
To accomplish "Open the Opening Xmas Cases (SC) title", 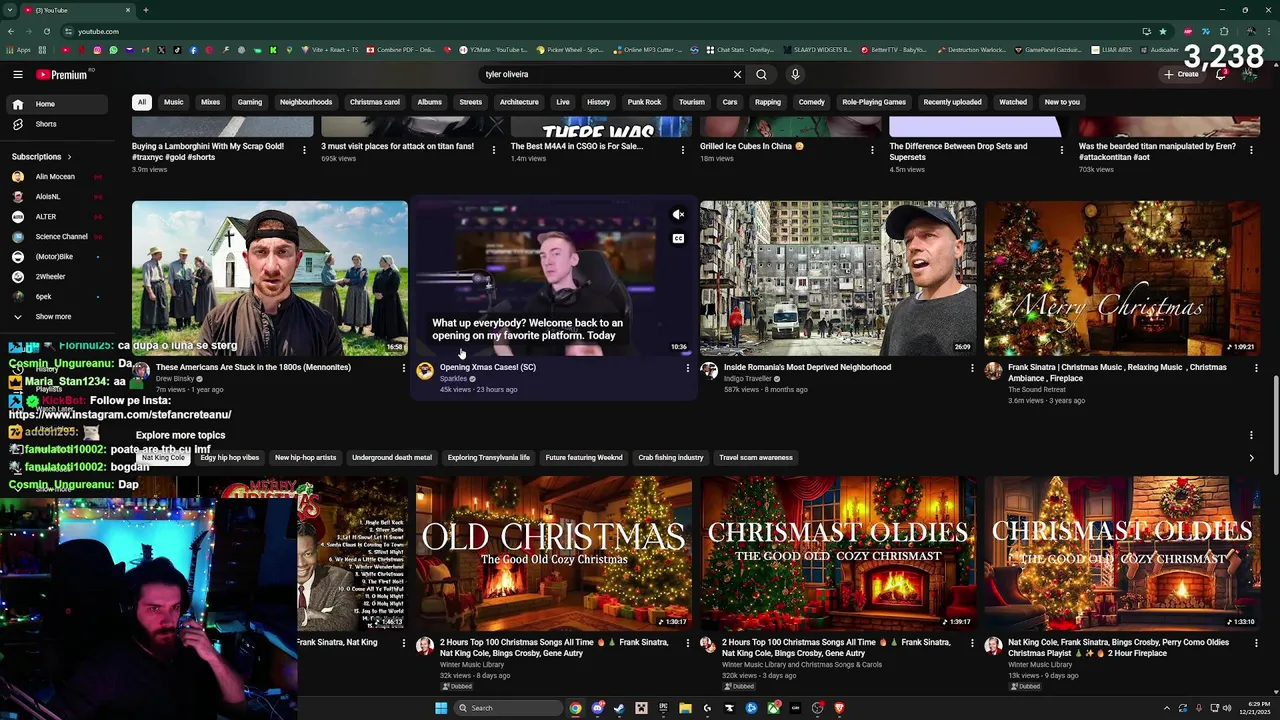I will pyautogui.click(x=488, y=367).
